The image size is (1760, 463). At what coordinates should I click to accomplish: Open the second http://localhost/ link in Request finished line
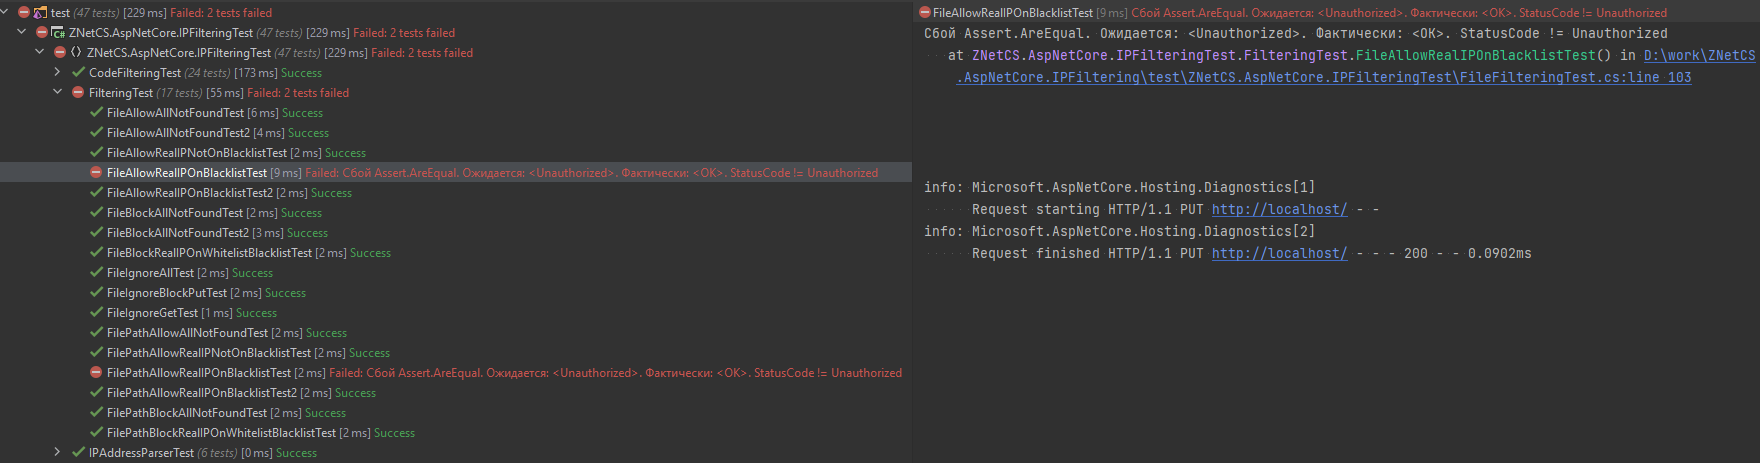[x=1279, y=253]
